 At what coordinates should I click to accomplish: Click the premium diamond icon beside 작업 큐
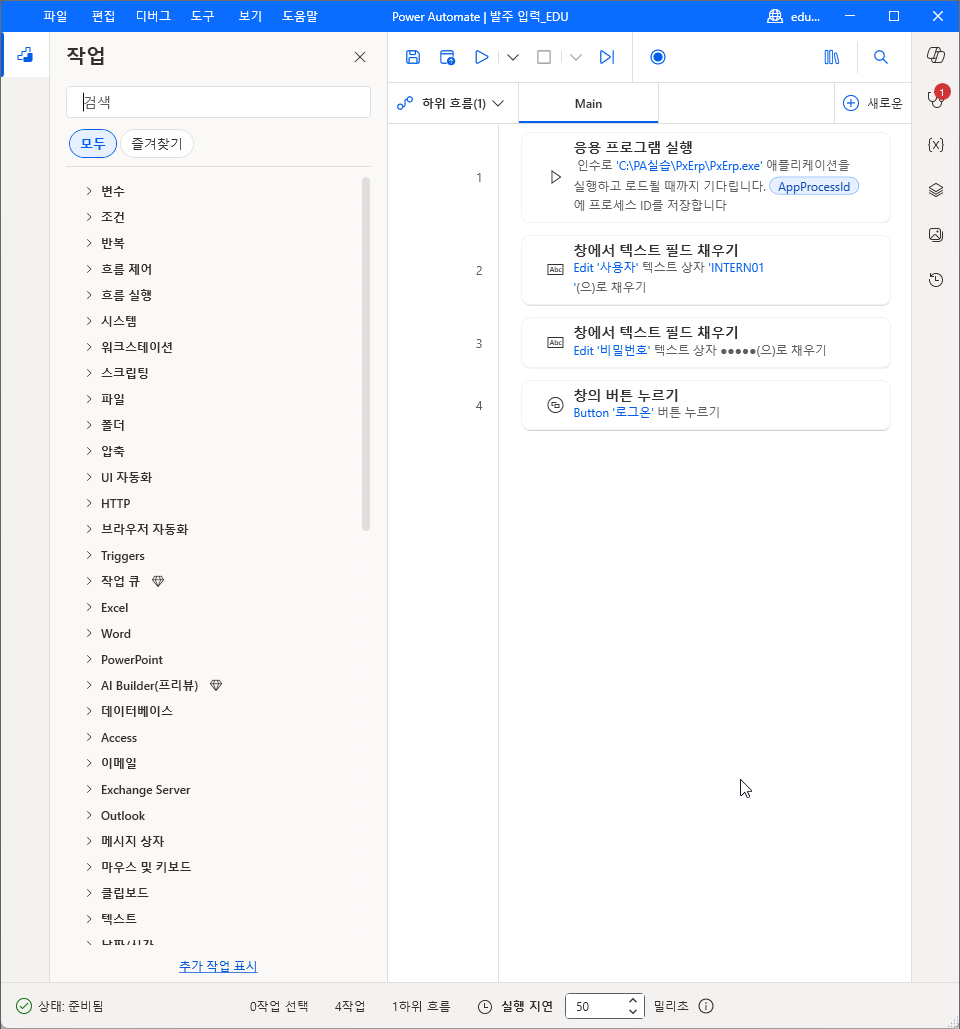tap(158, 581)
